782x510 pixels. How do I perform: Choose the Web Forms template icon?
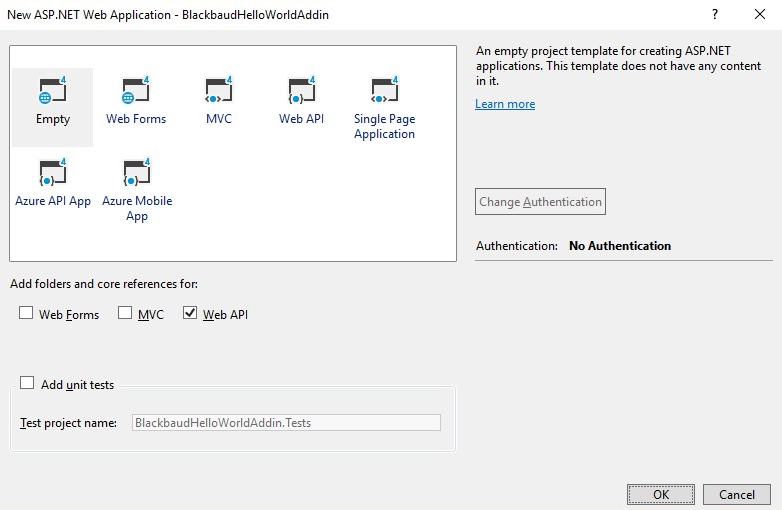135,90
